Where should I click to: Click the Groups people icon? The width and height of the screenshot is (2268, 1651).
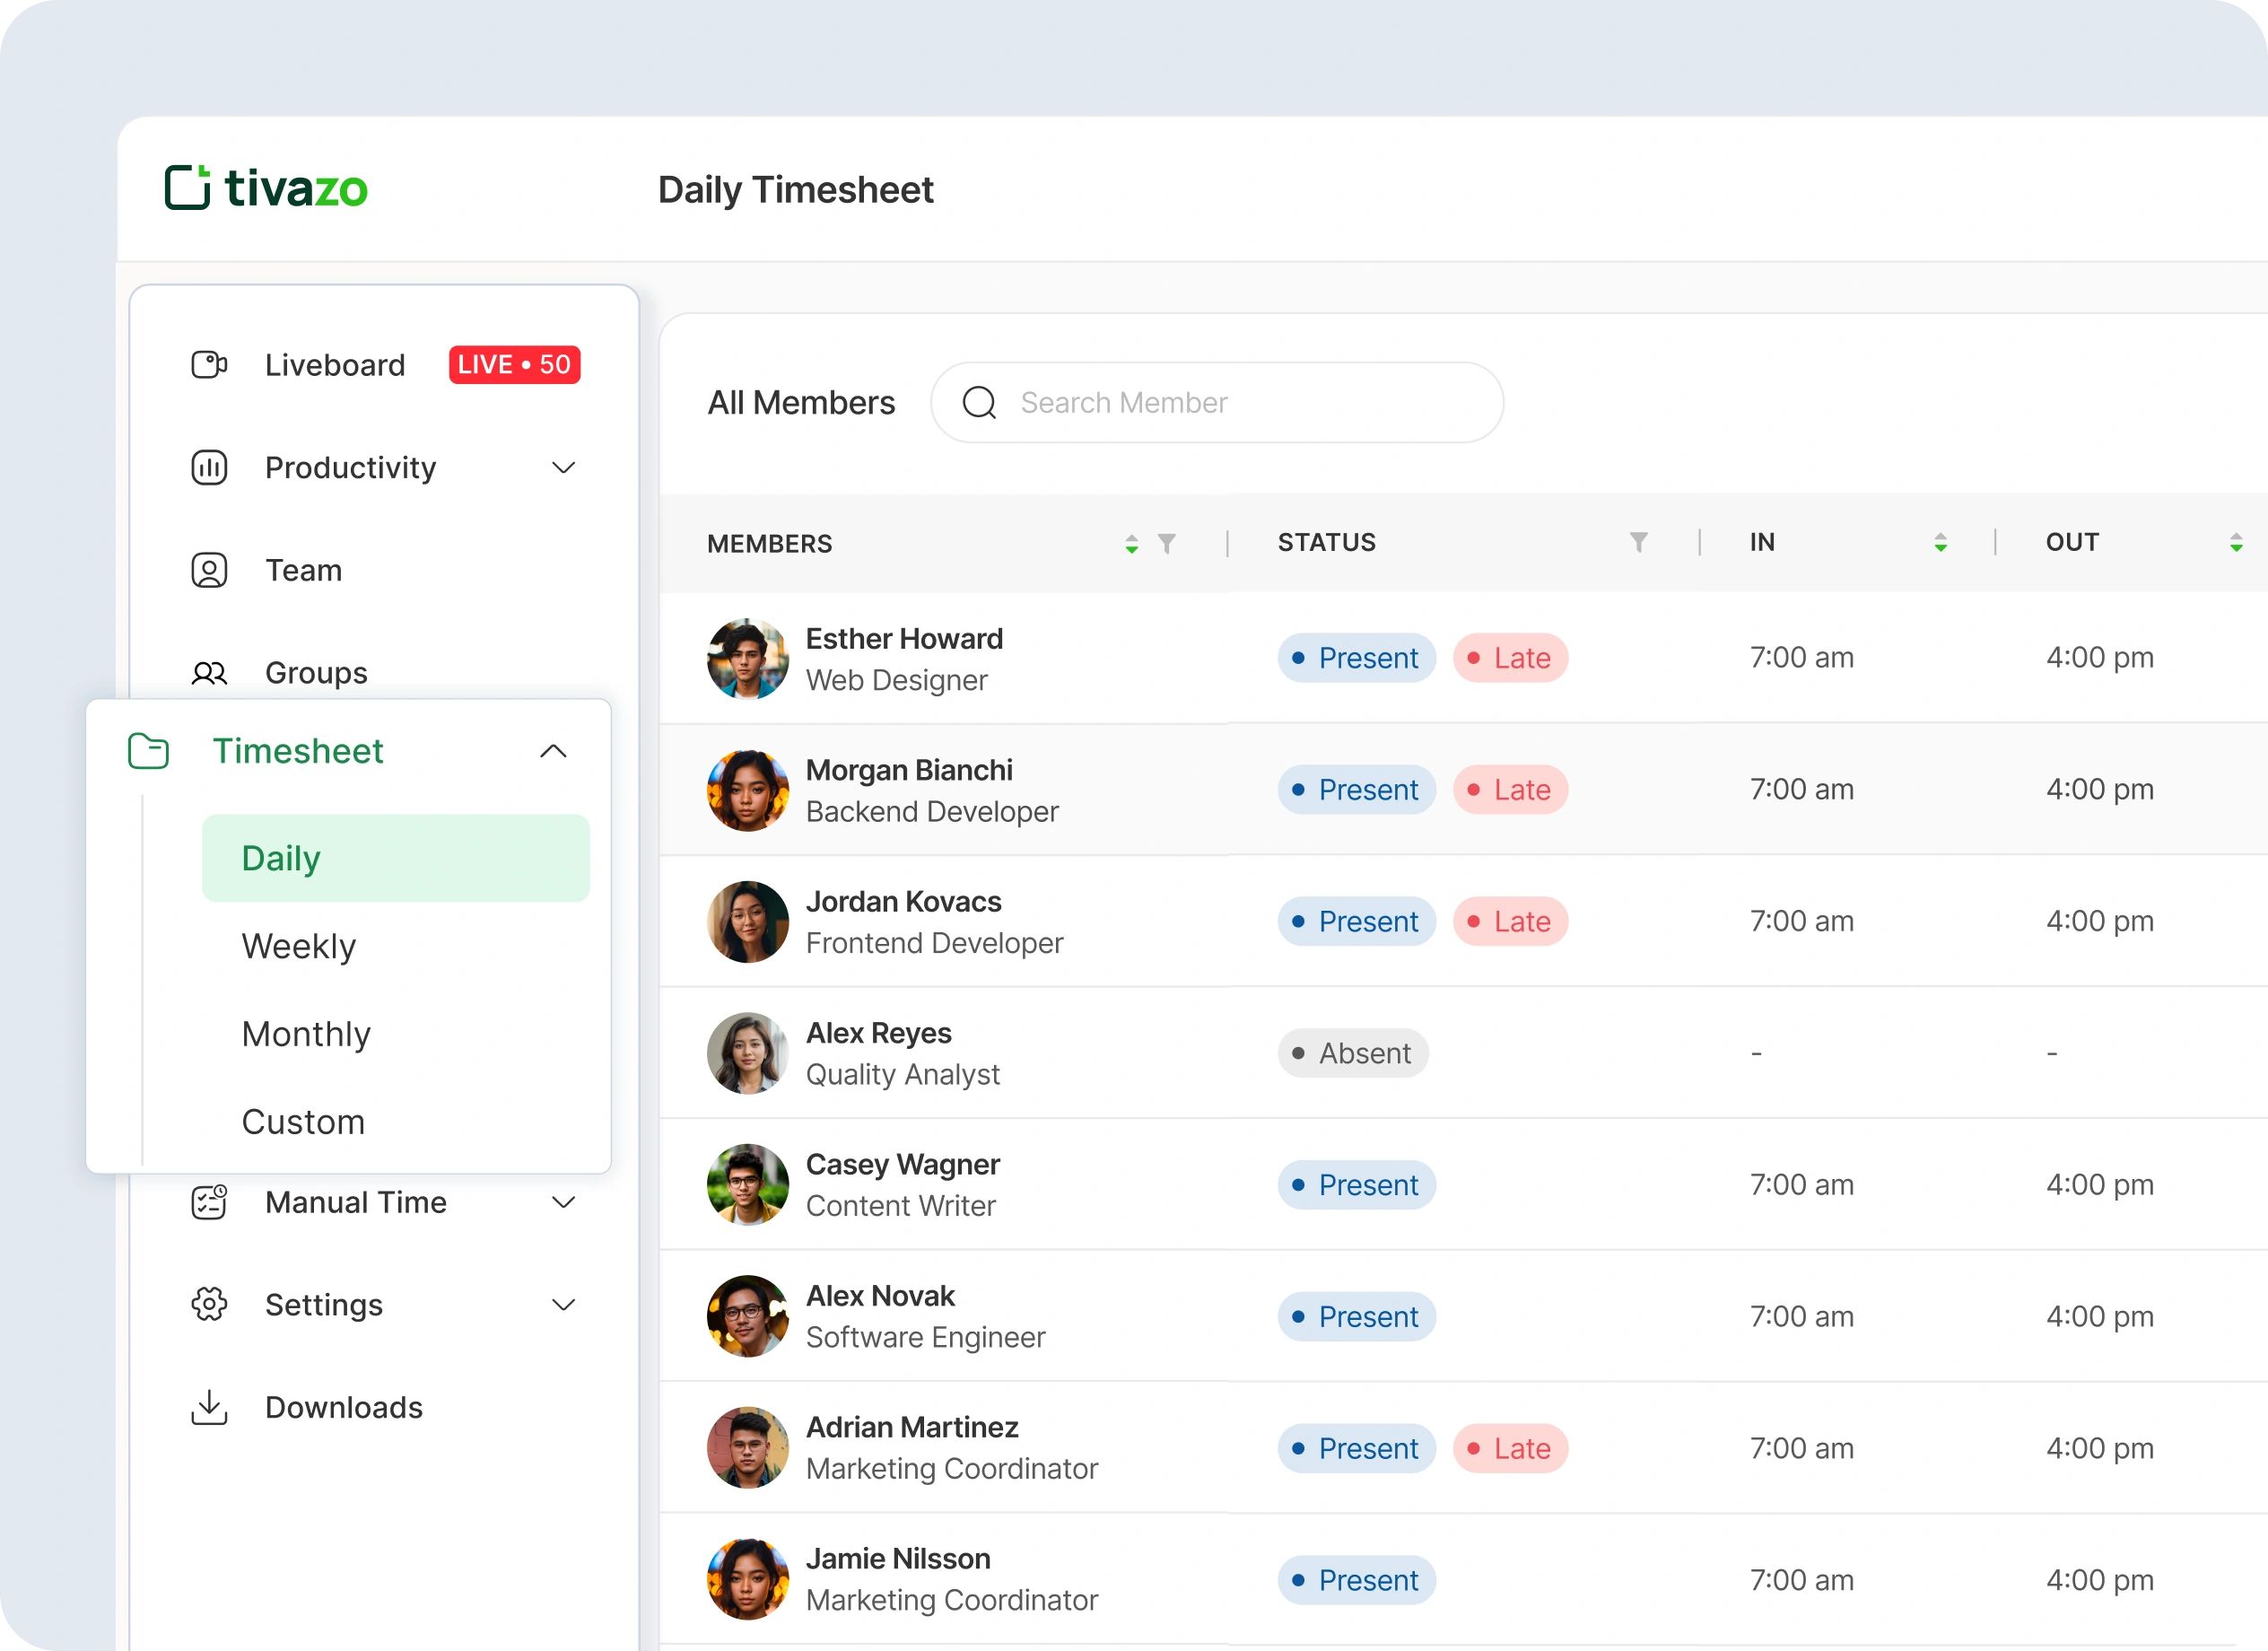pyautogui.click(x=209, y=673)
